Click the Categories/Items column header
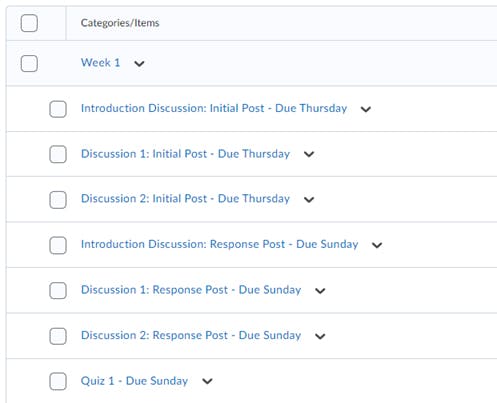497x403 pixels. (120, 23)
